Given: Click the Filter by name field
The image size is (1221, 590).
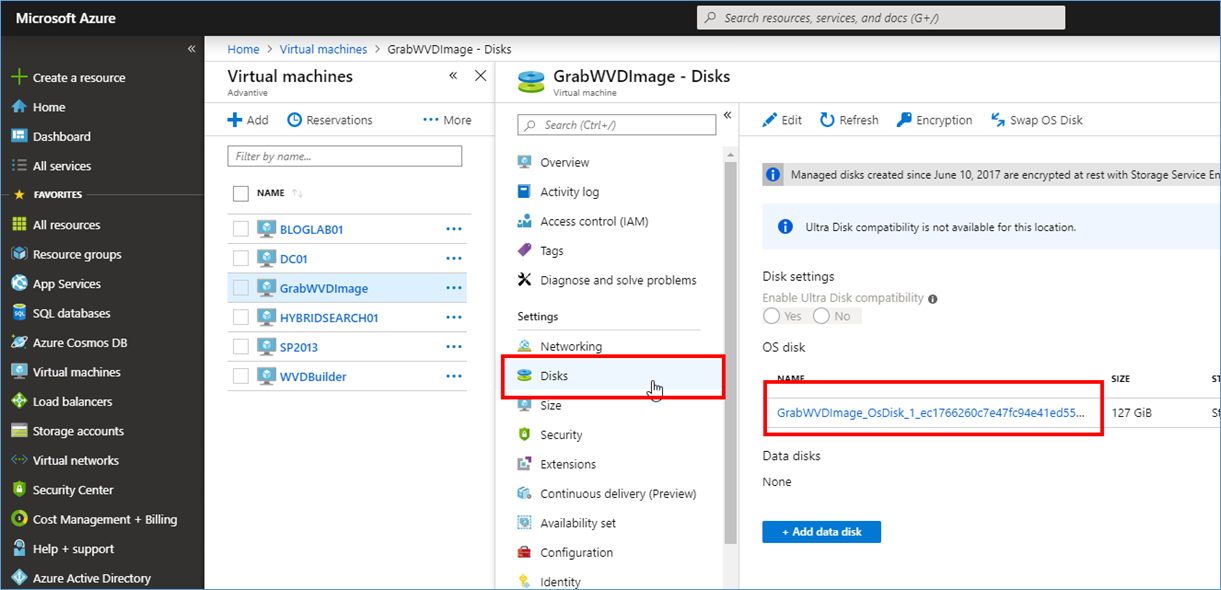Looking at the screenshot, I should pyautogui.click(x=345, y=156).
